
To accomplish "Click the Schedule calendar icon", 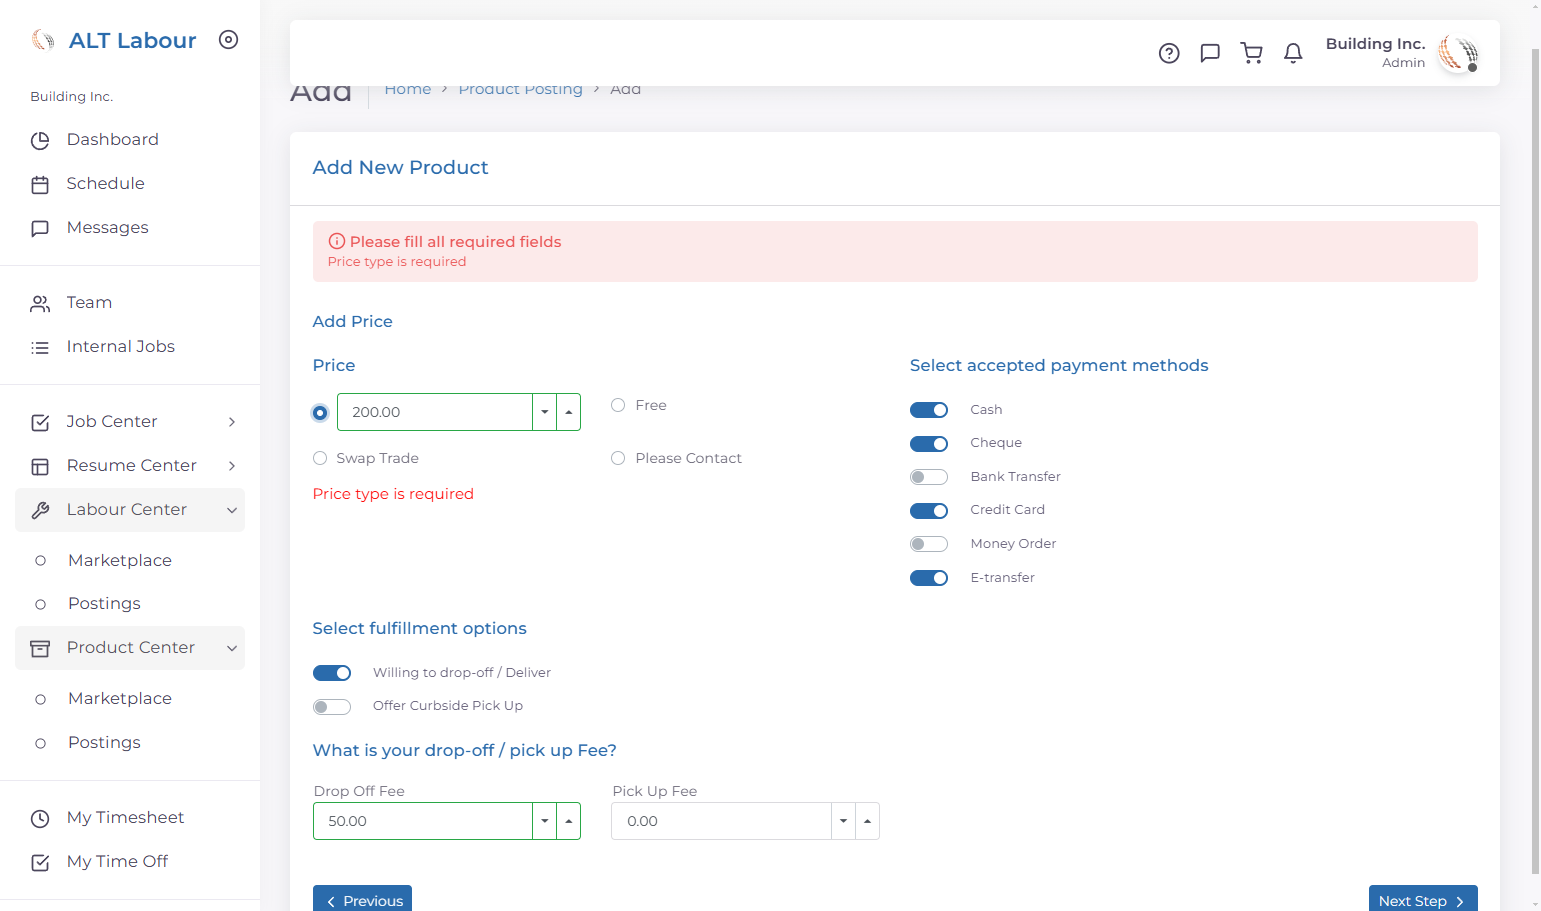I will point(40,185).
